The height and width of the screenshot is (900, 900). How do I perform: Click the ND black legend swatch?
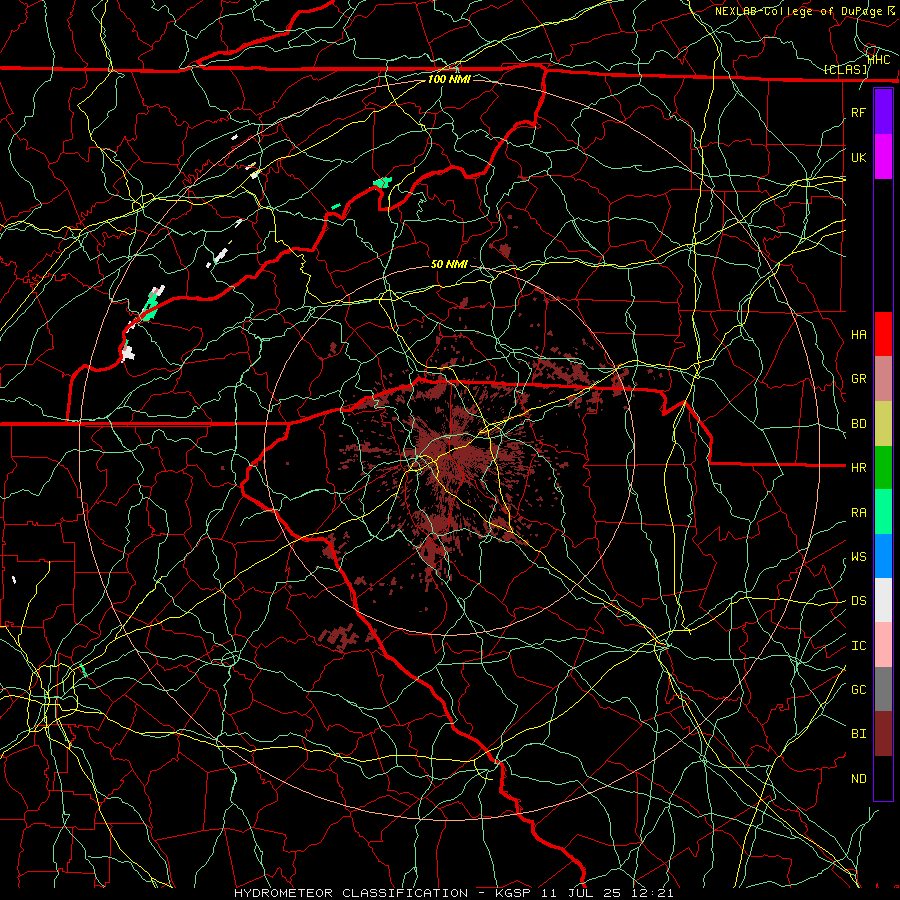coord(883,778)
